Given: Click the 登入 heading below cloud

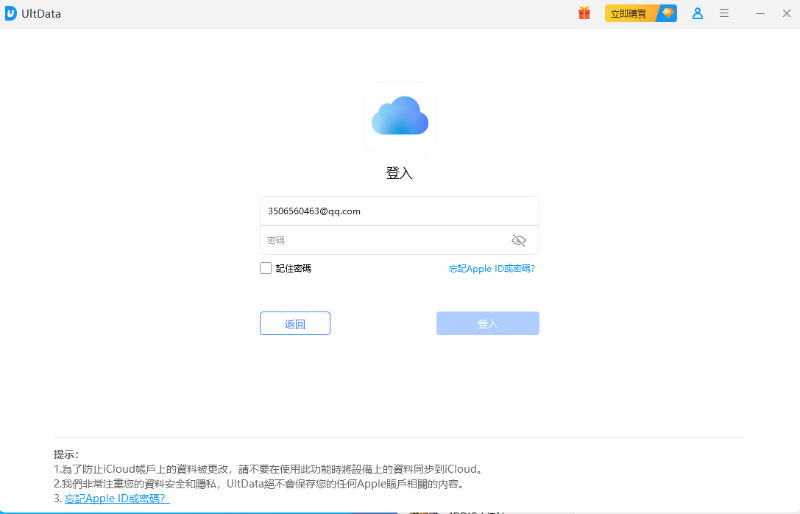Looking at the screenshot, I should tap(399, 173).
